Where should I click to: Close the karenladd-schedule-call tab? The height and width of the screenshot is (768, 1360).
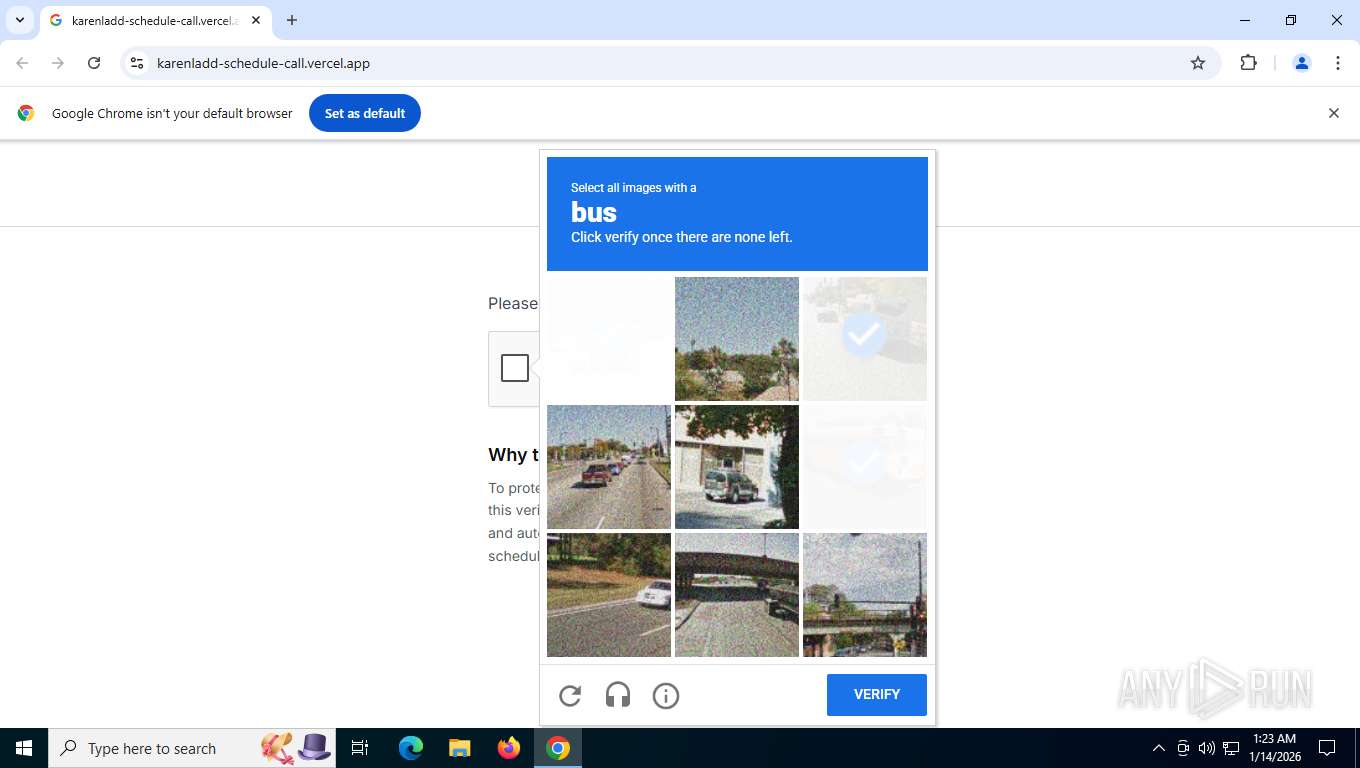point(256,20)
